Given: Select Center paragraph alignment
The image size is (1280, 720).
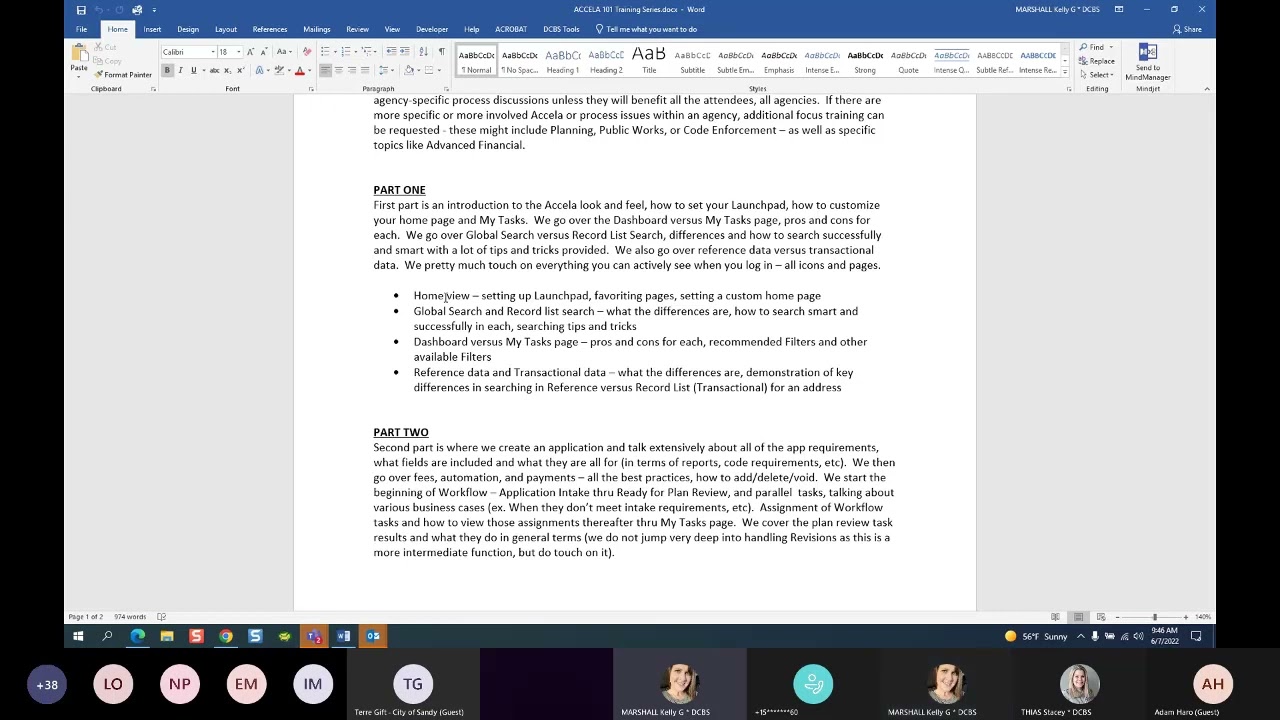Looking at the screenshot, I should tap(338, 70).
